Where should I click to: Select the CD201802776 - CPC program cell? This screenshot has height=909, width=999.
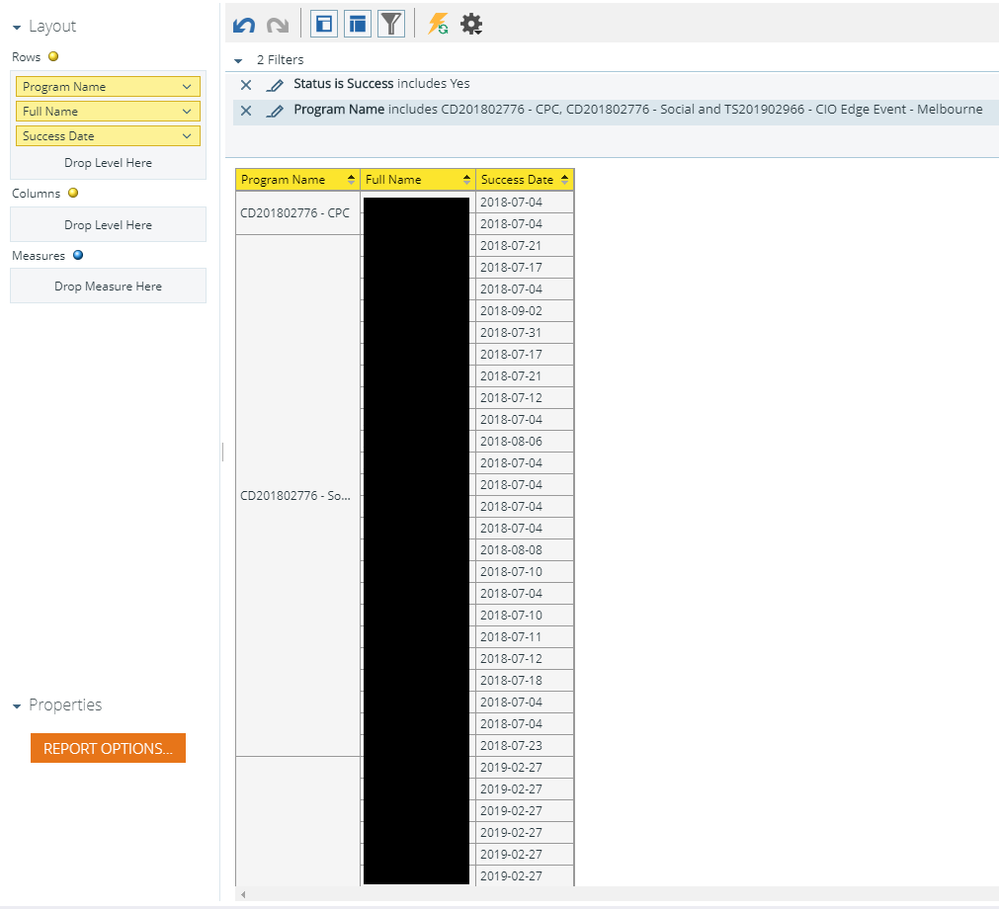click(298, 213)
